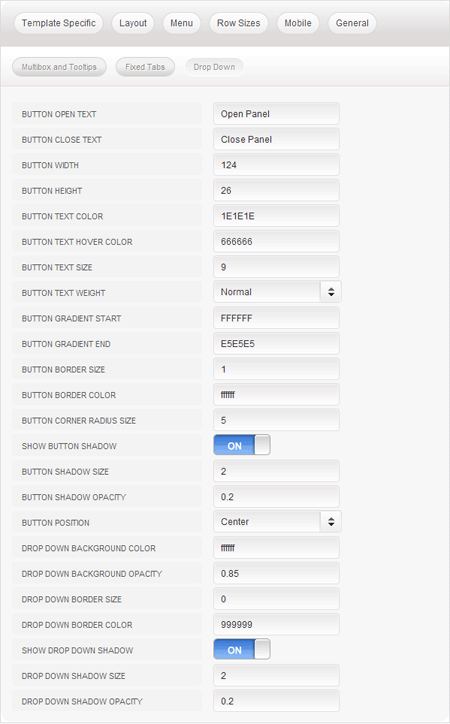The image size is (450, 724).
Task: Click the Drop Down Background Opacity field
Action: point(276,573)
